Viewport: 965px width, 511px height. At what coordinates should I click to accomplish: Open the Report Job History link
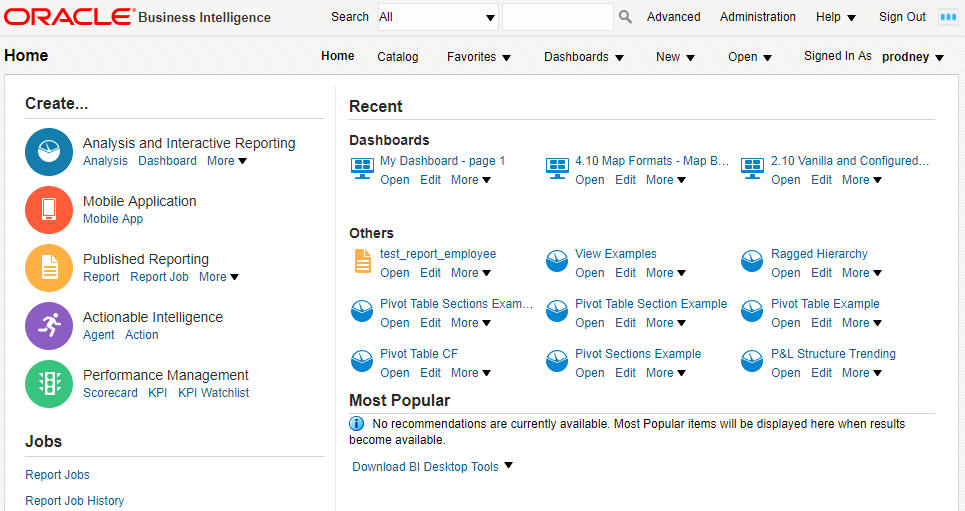point(74,501)
